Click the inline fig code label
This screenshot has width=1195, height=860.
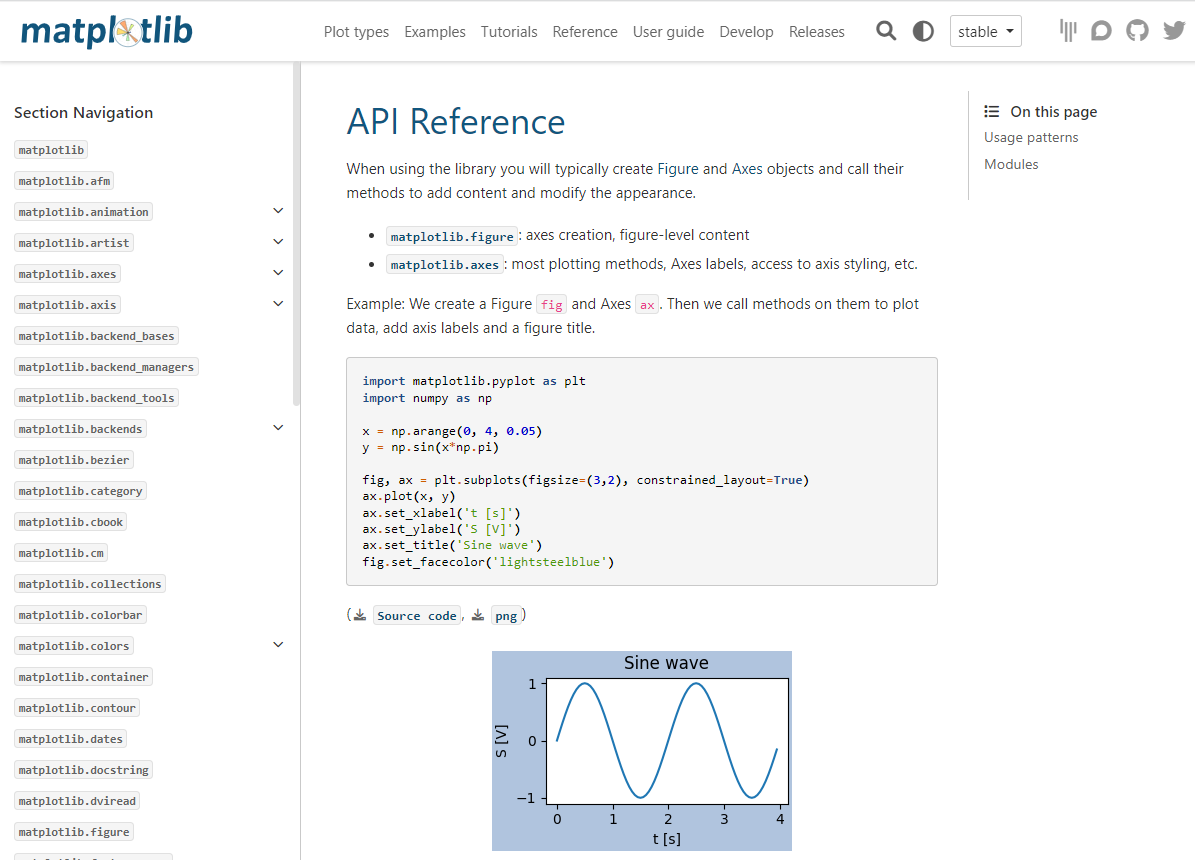(x=552, y=305)
